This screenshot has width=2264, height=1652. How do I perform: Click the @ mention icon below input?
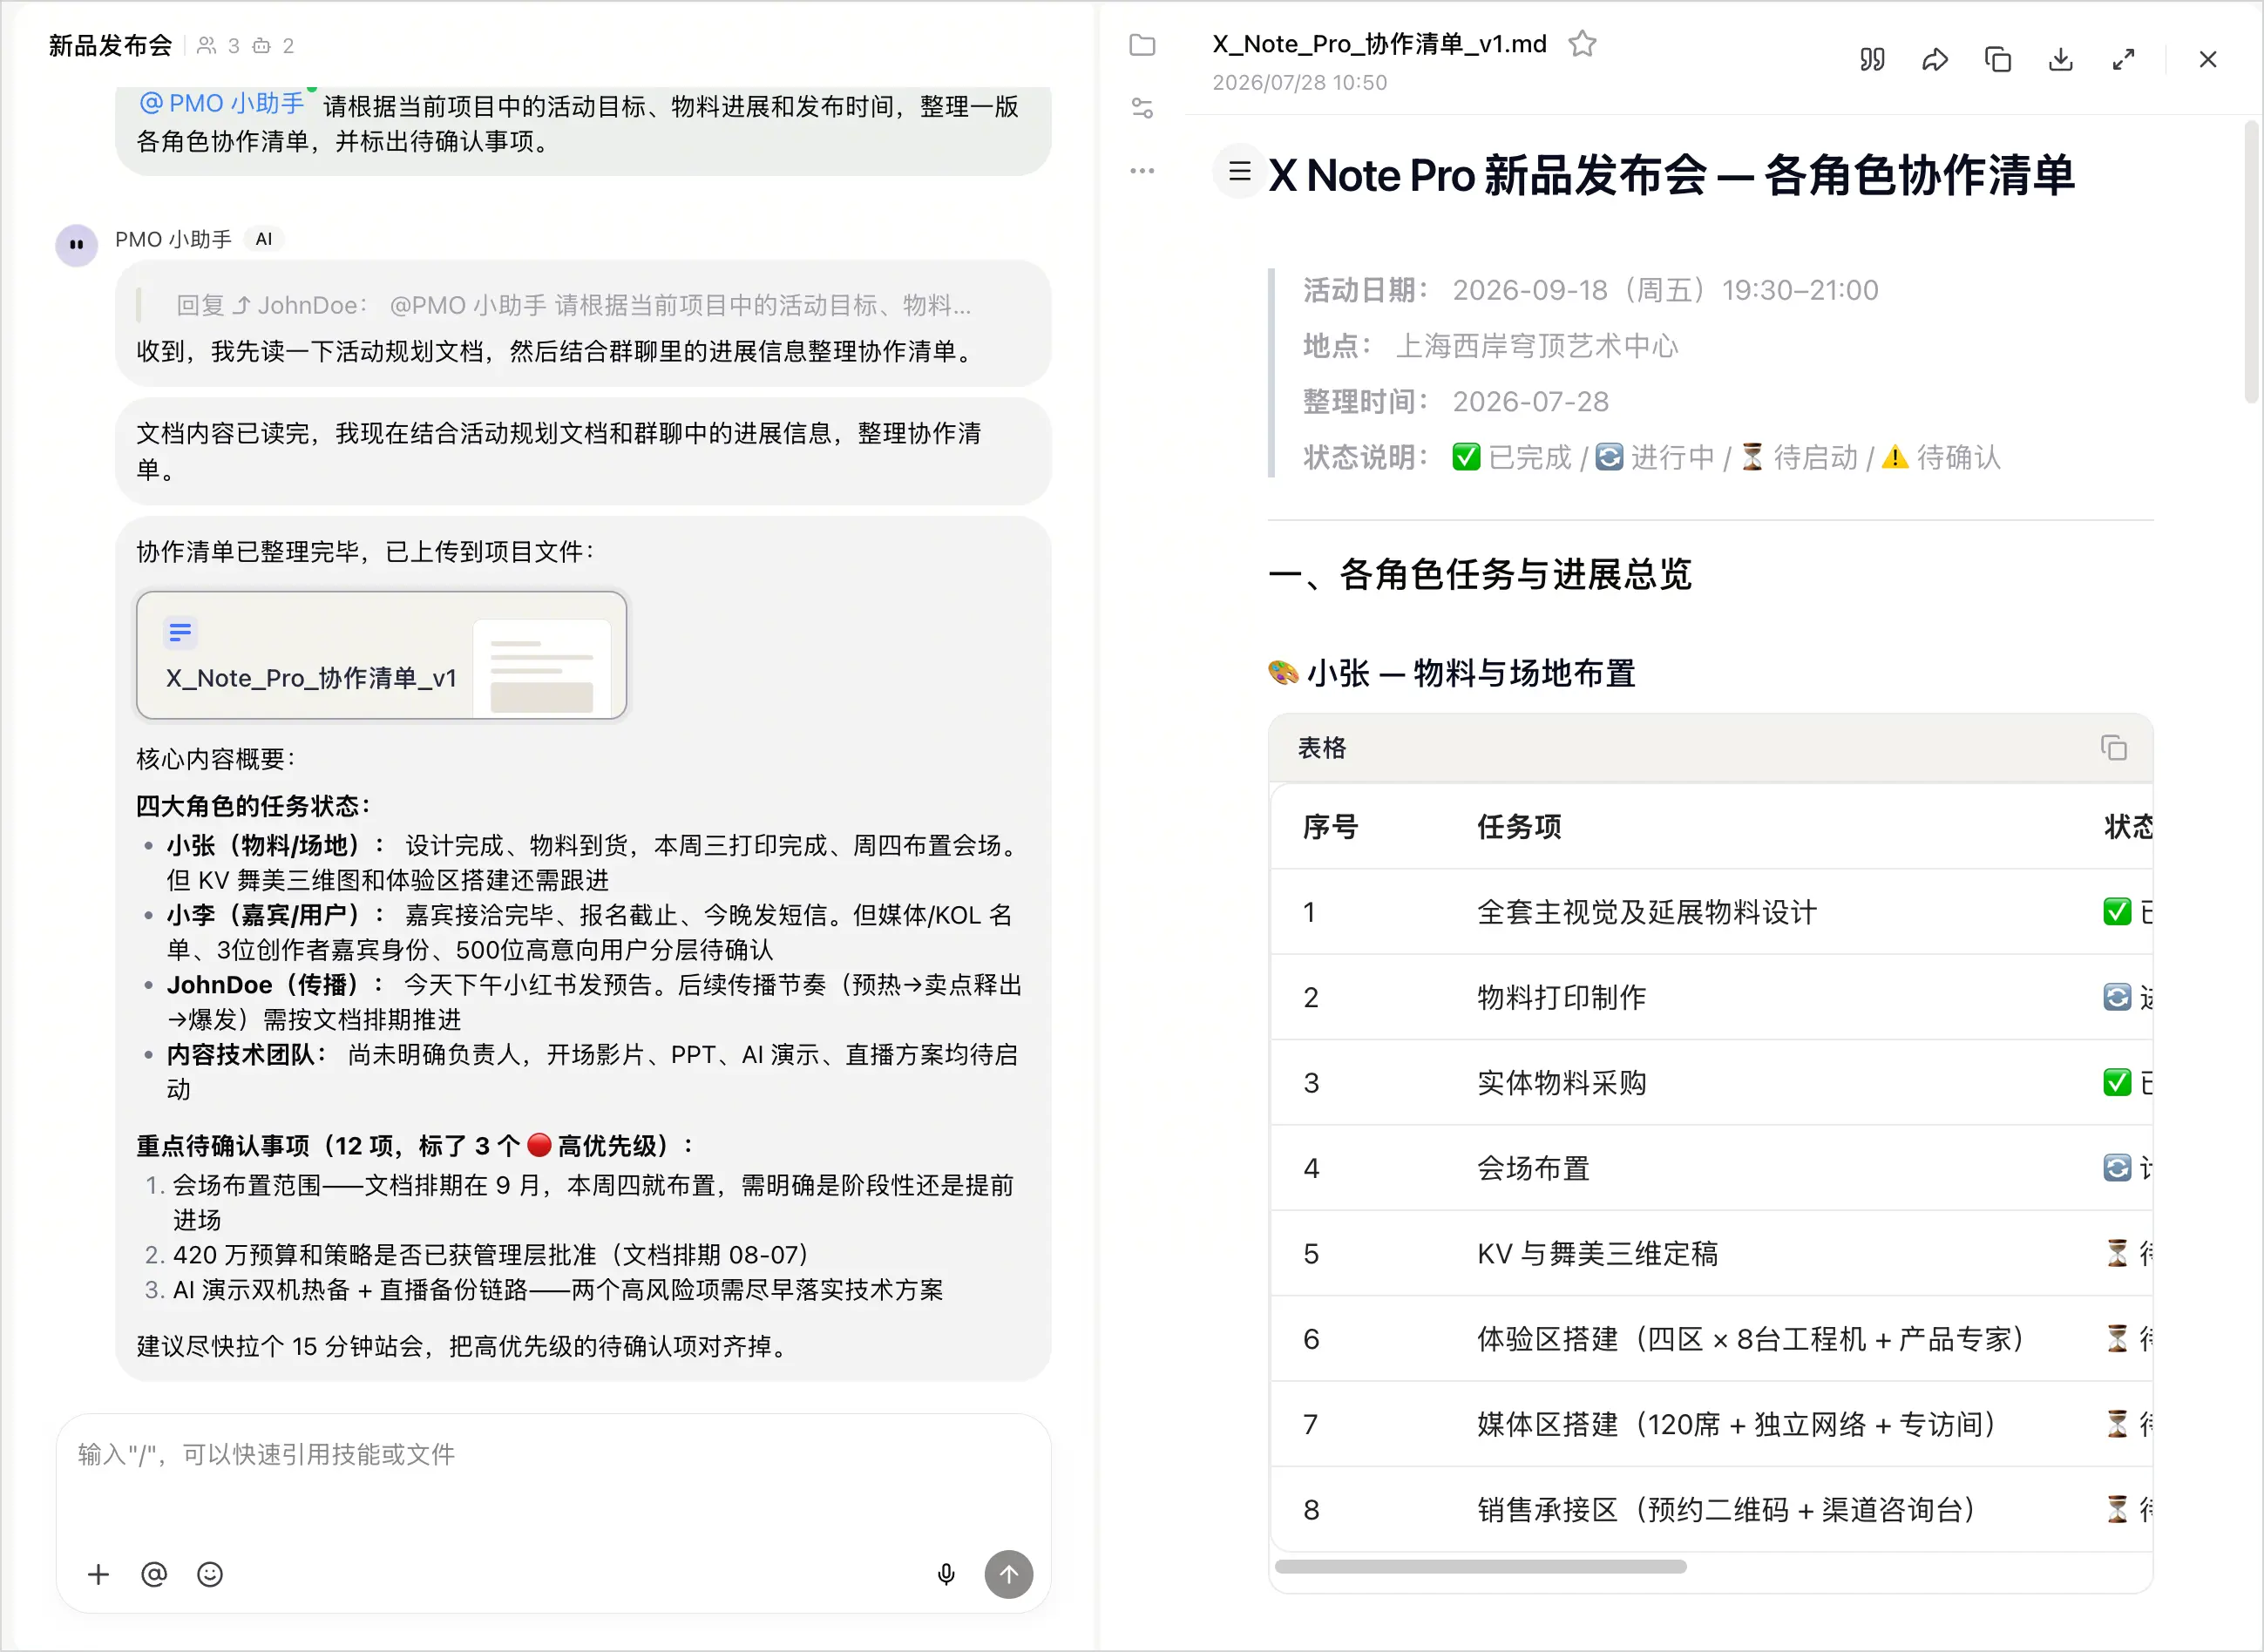pyautogui.click(x=154, y=1575)
